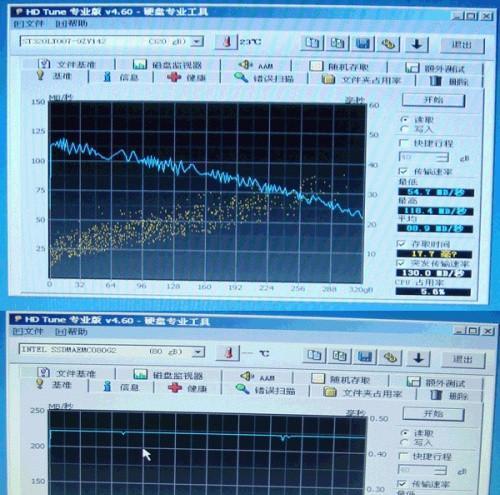
Task: Click 开始 start button in top window
Action: point(434,100)
